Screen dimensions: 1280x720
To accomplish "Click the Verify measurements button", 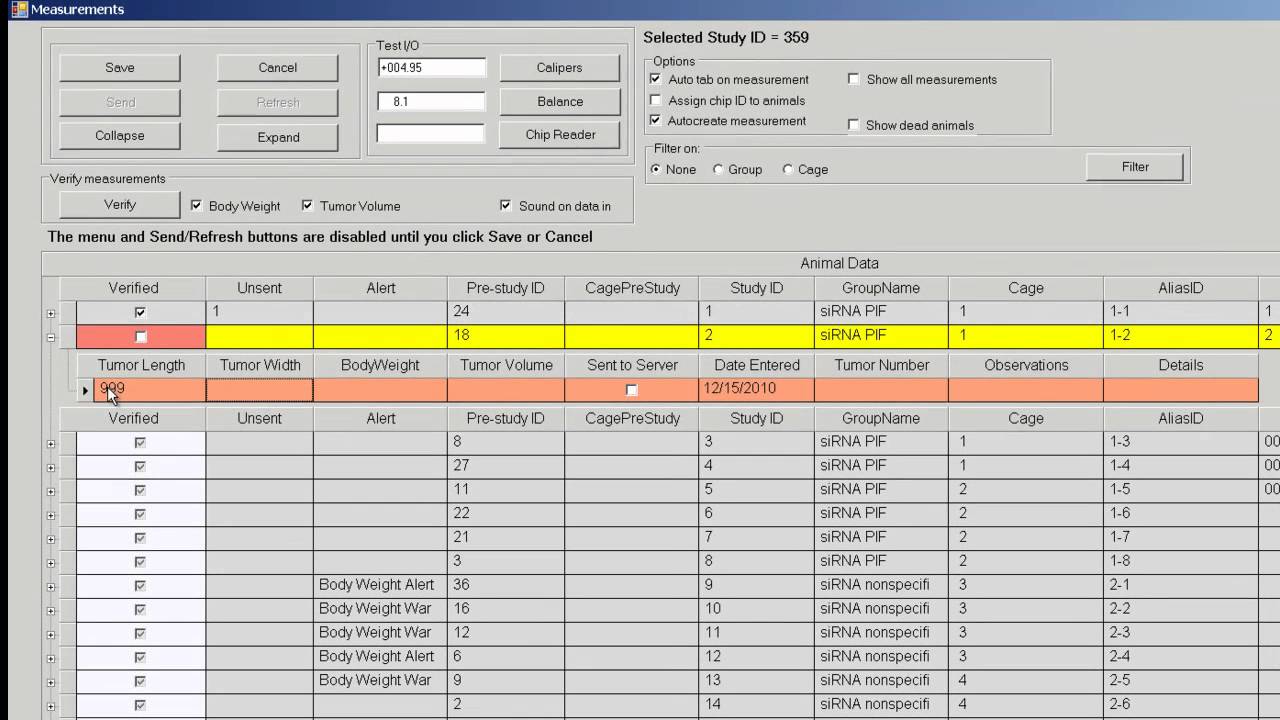I will click(x=120, y=205).
